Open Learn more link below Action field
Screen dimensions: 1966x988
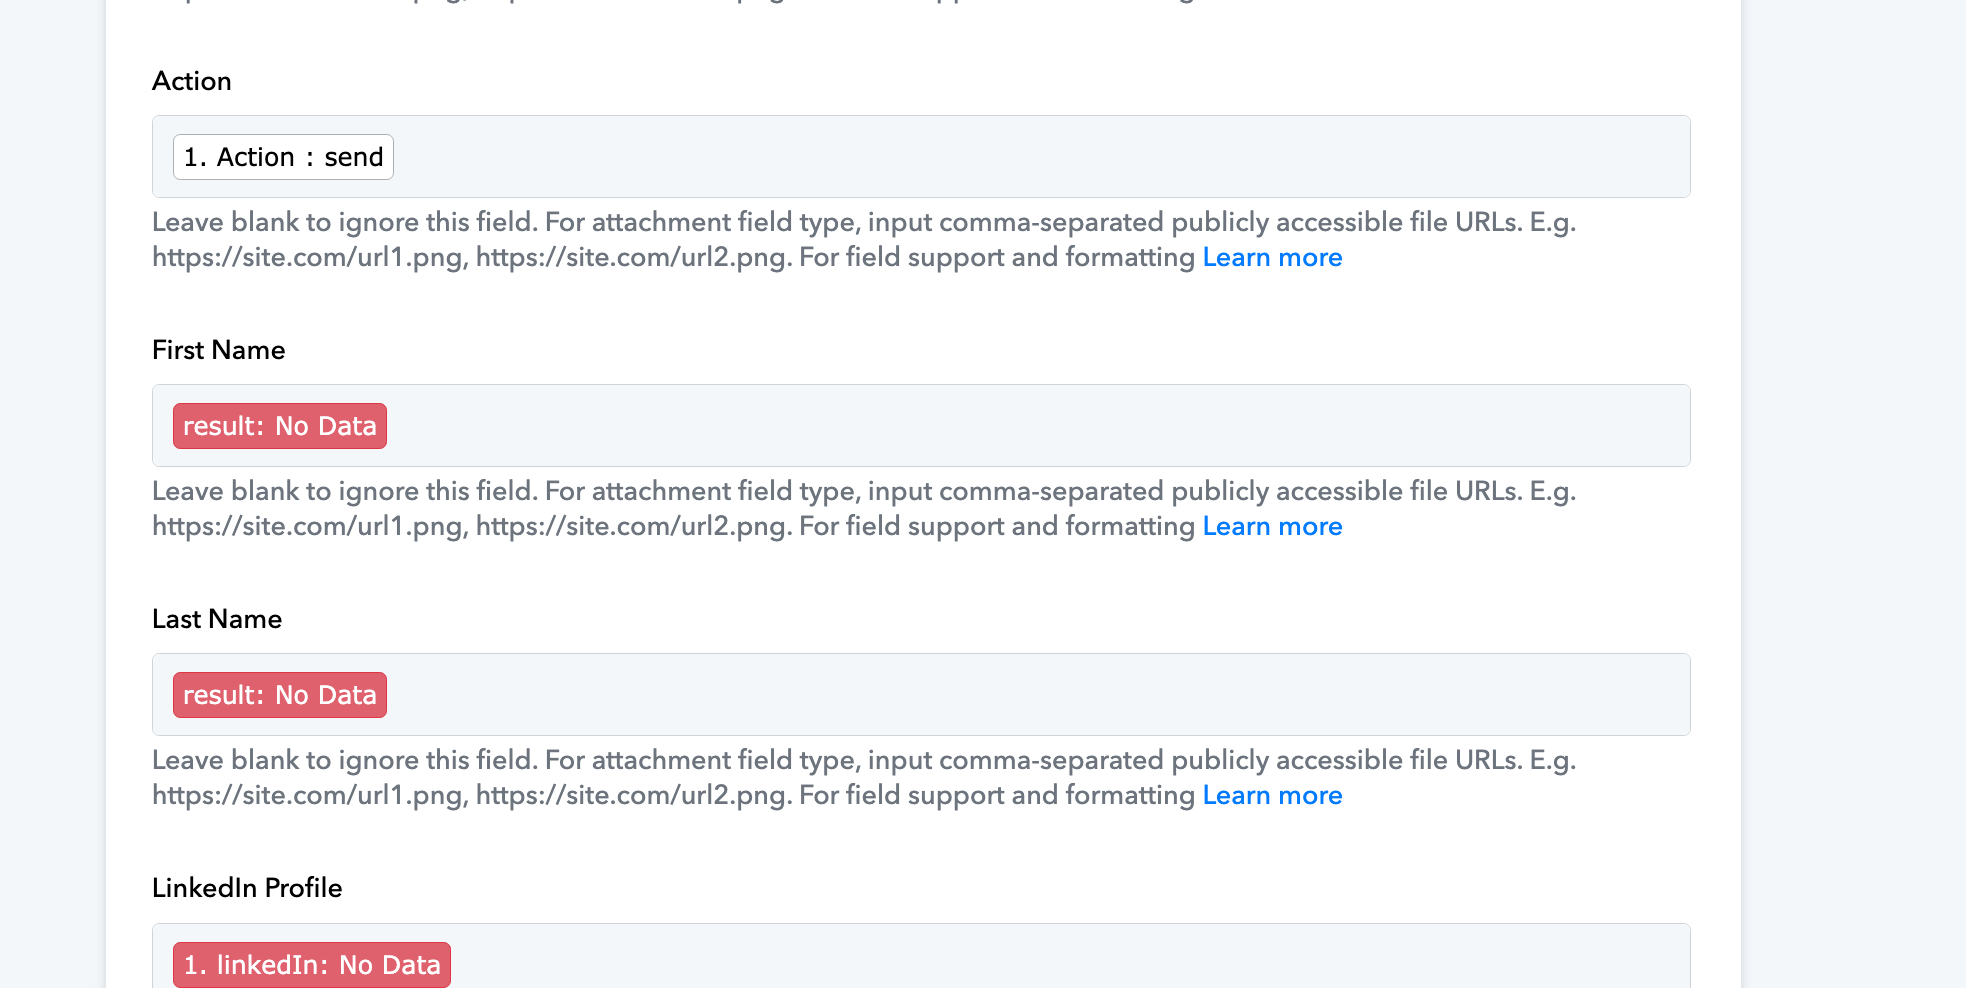(1272, 257)
